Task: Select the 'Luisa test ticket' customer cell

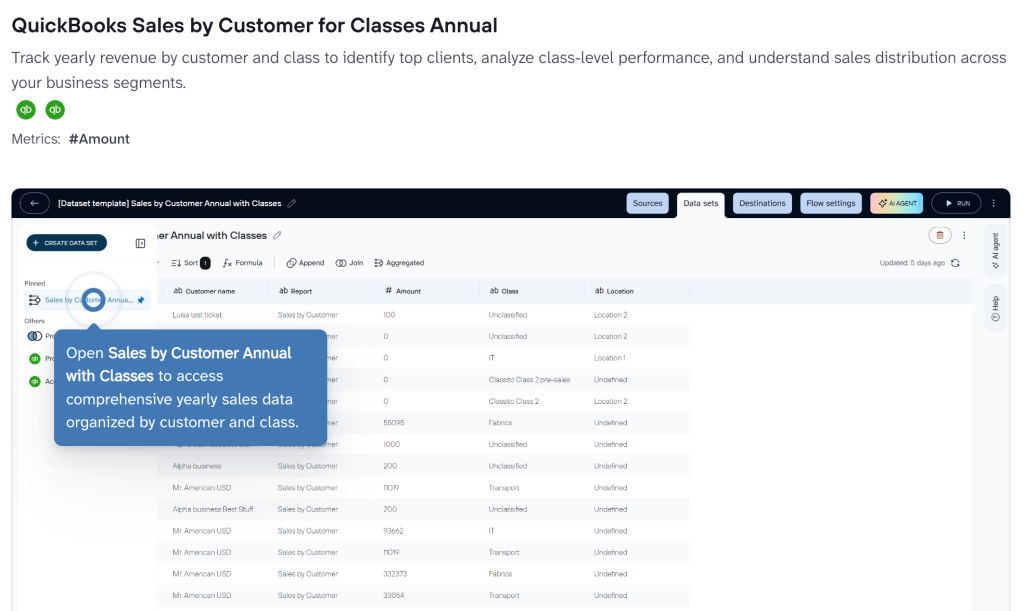Action: pyautogui.click(x=197, y=315)
